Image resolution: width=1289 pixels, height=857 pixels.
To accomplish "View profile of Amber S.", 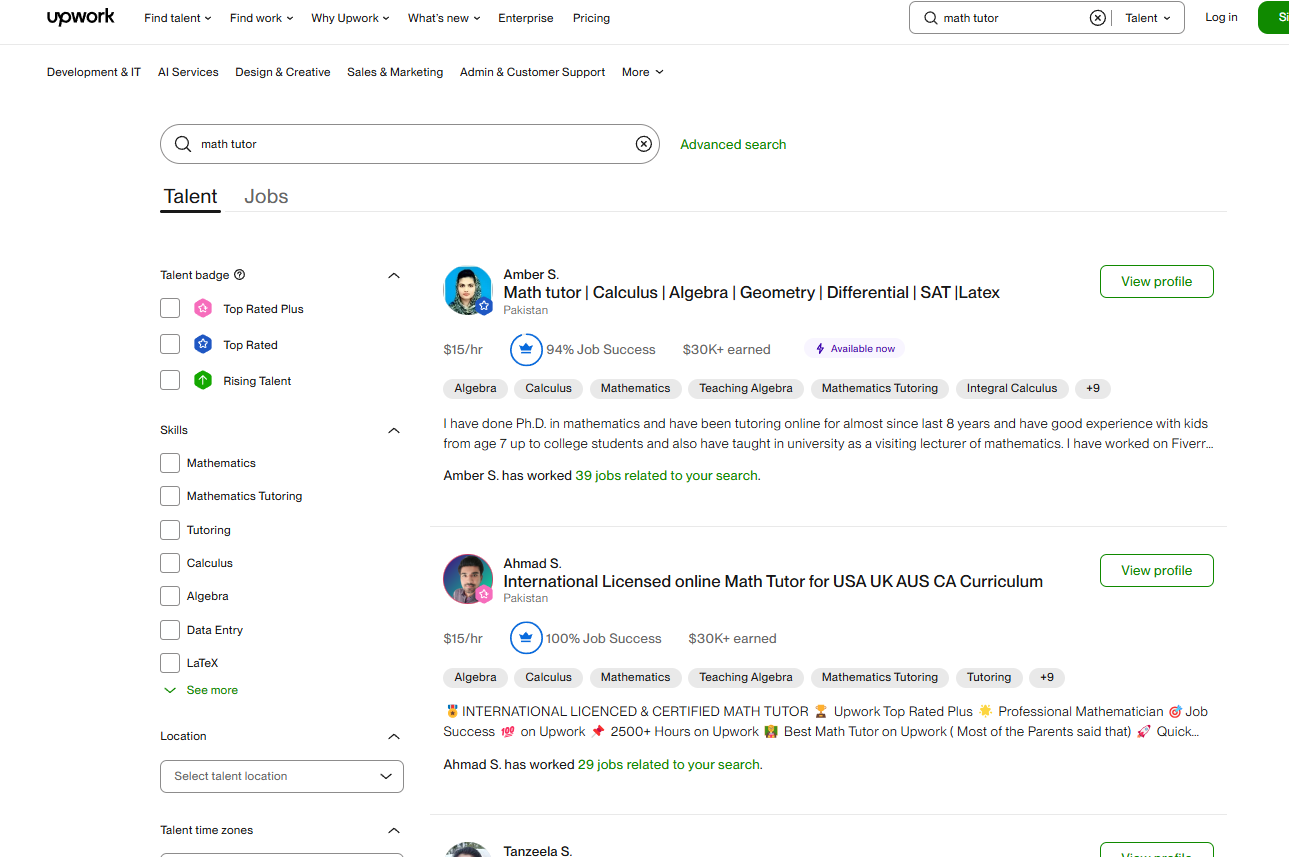I will tap(1157, 281).
